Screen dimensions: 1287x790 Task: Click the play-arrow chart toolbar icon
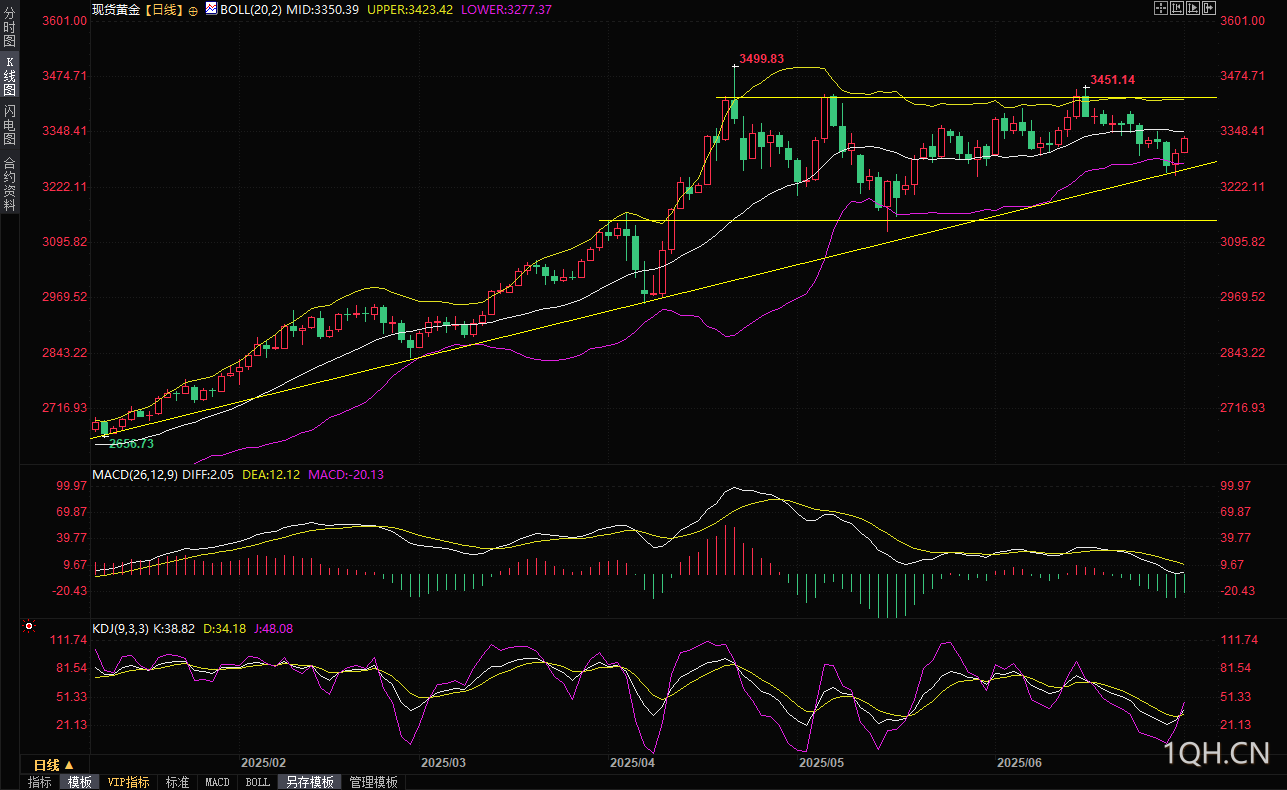pyautogui.click(x=1193, y=8)
